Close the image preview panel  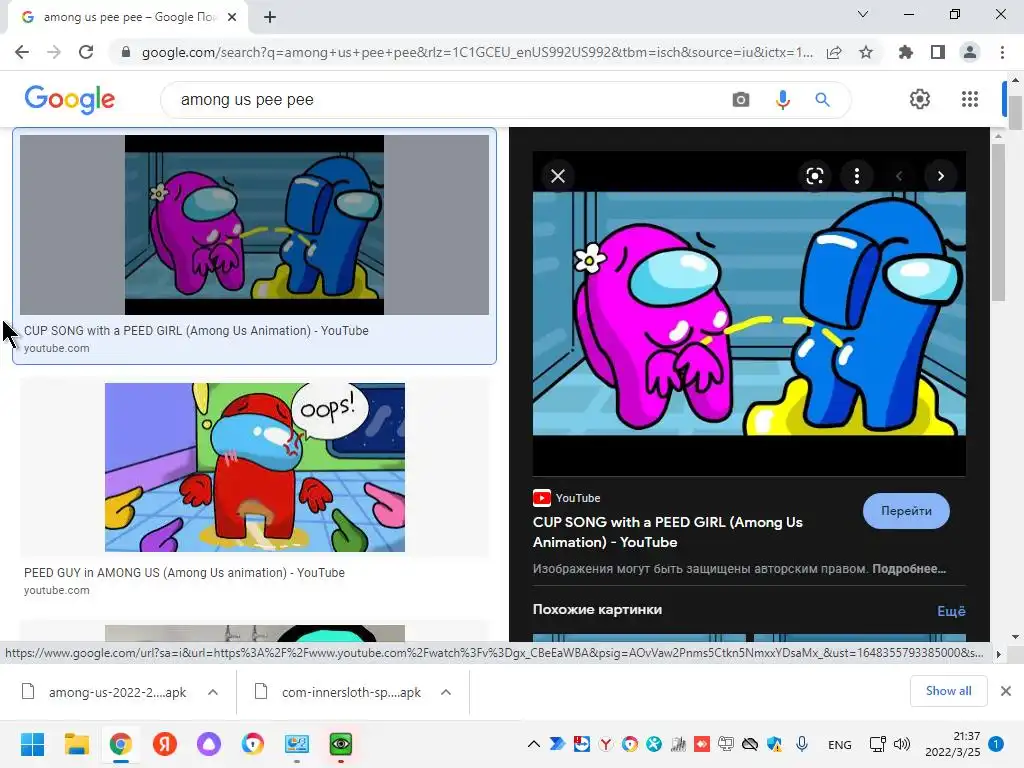pyautogui.click(x=558, y=176)
